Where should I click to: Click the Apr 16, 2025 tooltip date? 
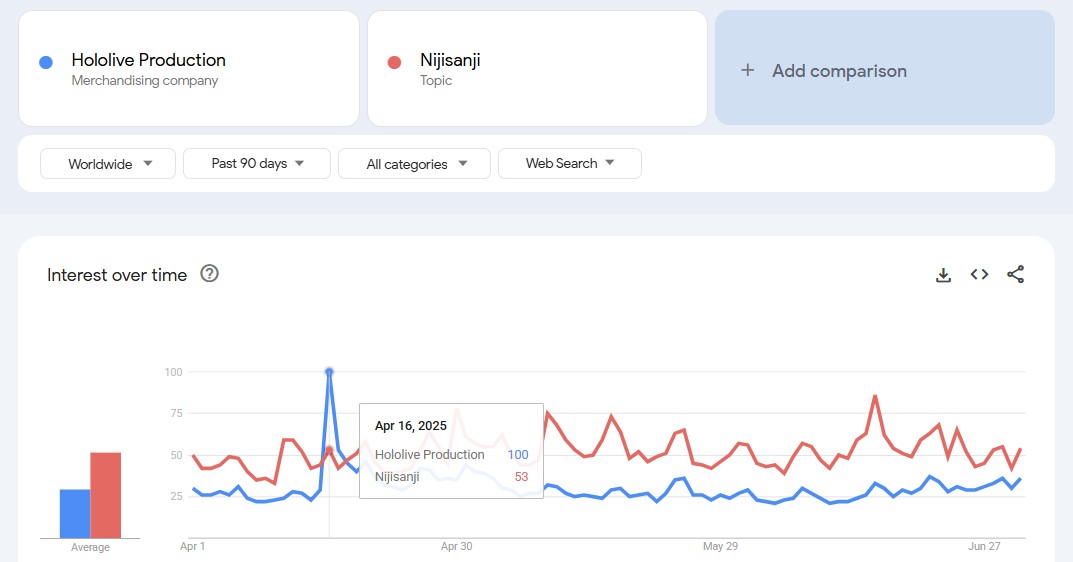pyautogui.click(x=411, y=426)
